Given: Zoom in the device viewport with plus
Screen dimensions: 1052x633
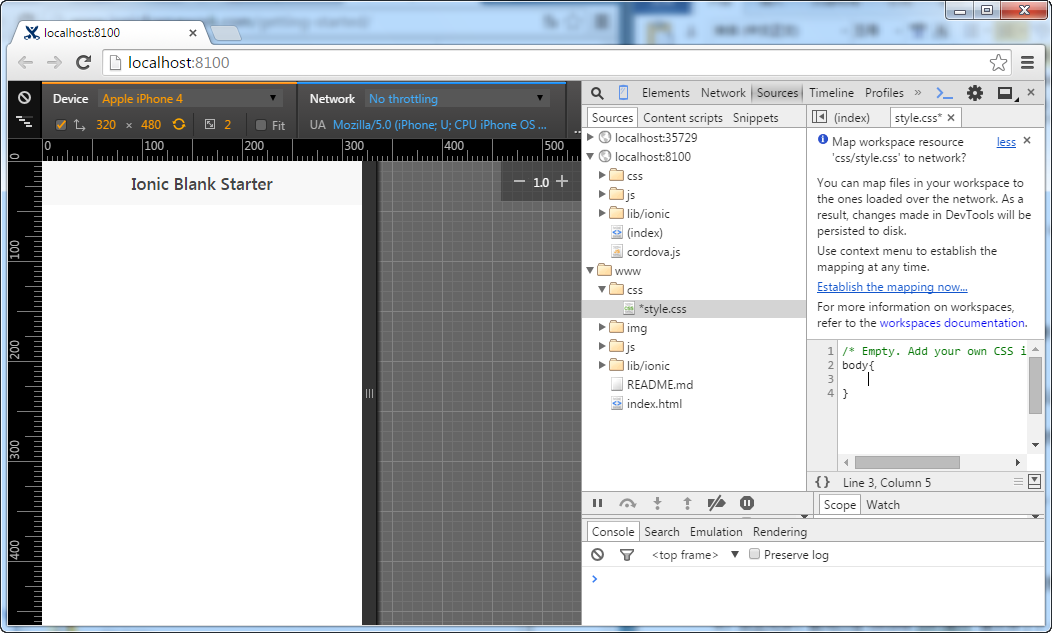Looking at the screenshot, I should pos(562,181).
